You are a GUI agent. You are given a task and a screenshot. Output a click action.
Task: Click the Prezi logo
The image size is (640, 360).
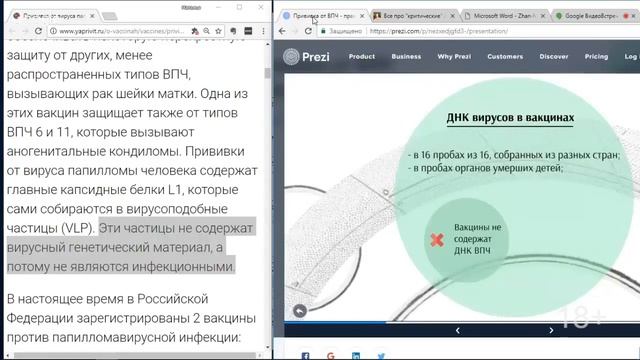[307, 56]
